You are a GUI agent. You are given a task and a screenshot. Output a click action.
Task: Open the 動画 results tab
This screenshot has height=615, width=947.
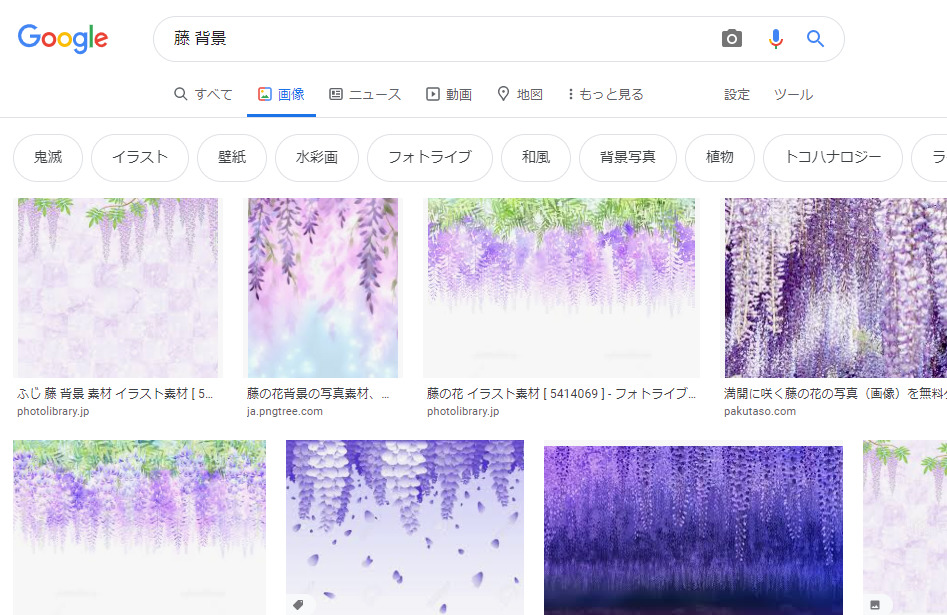pyautogui.click(x=448, y=94)
